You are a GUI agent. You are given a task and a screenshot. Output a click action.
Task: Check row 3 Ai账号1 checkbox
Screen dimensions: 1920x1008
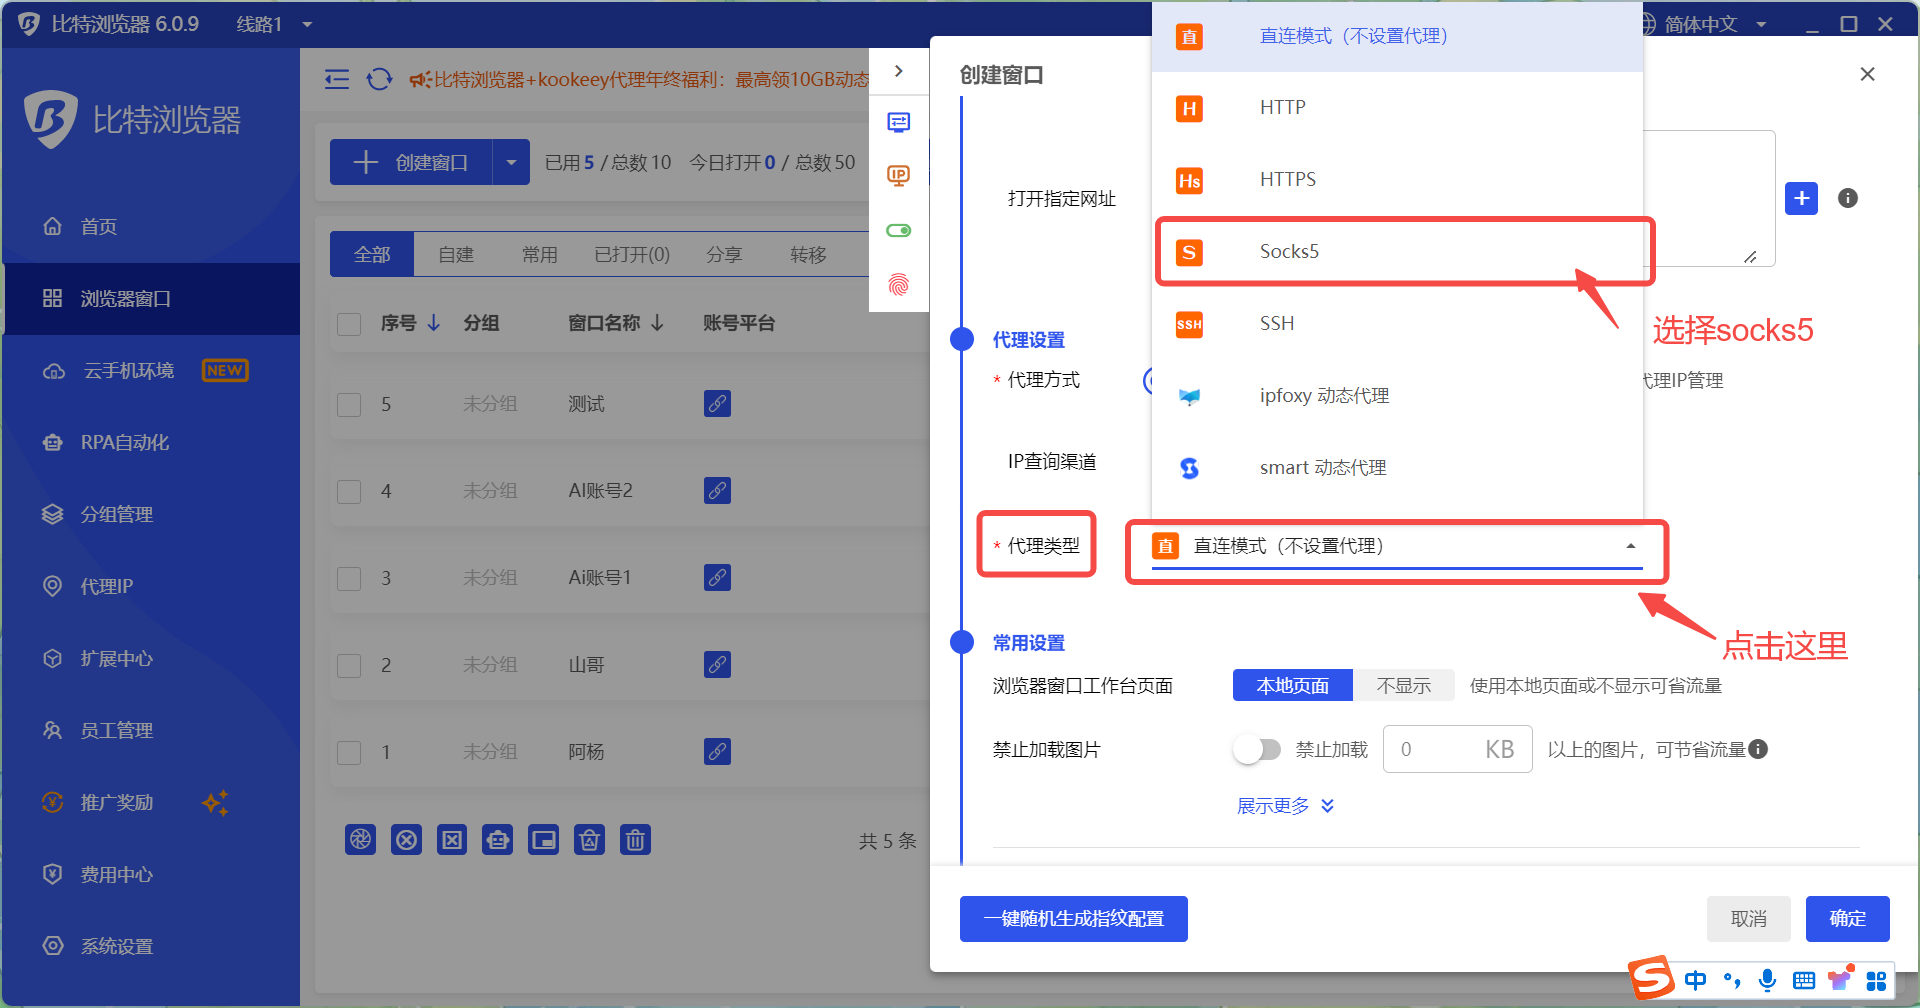tap(349, 579)
